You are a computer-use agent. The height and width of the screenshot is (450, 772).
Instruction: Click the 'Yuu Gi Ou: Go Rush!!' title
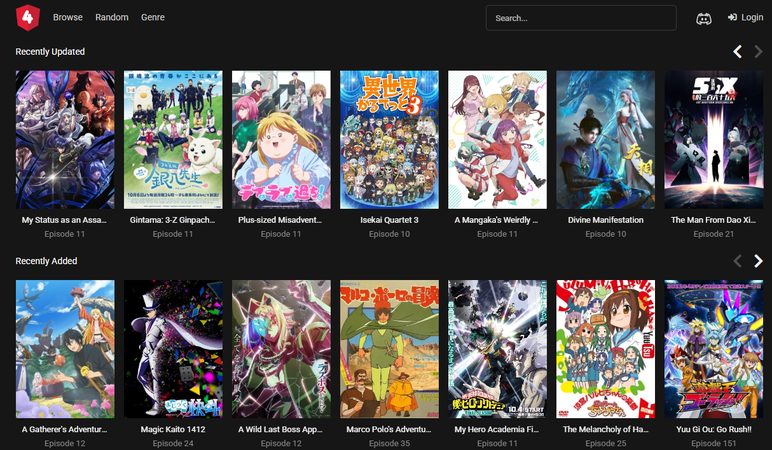coord(714,429)
